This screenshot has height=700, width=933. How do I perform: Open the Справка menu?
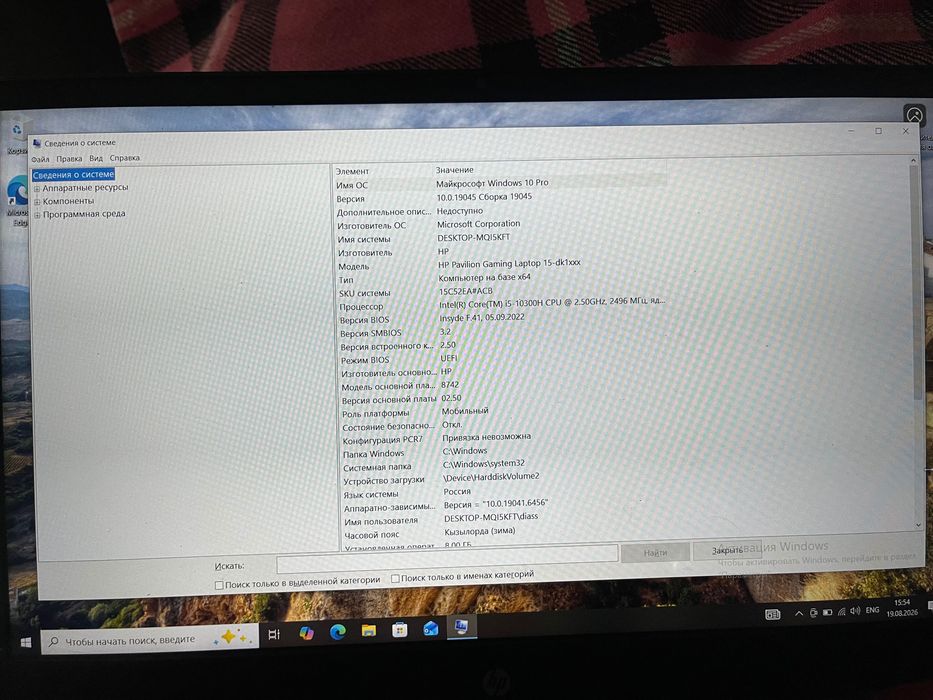pyautogui.click(x=124, y=158)
